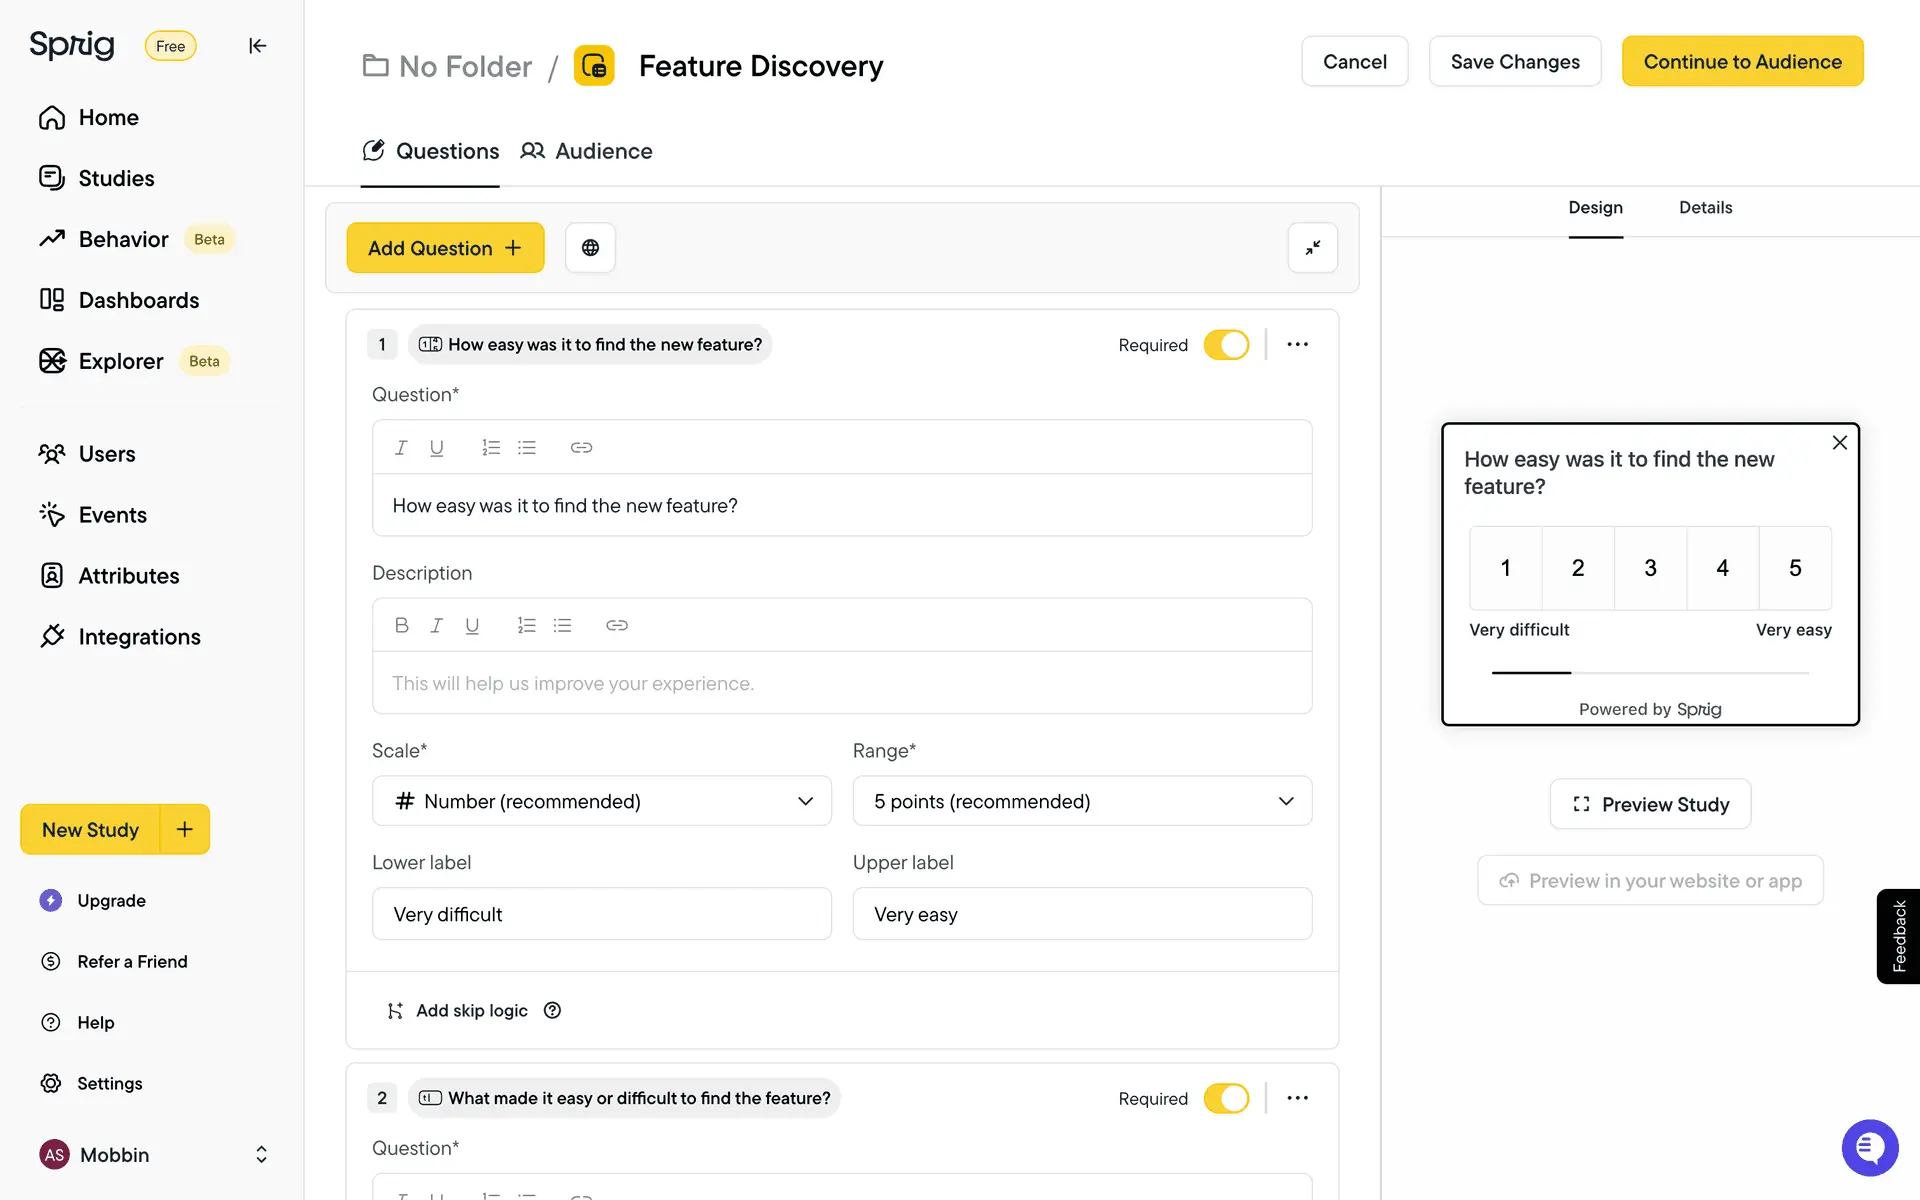Collapse the sidebar with the arrow icon

pos(257,46)
